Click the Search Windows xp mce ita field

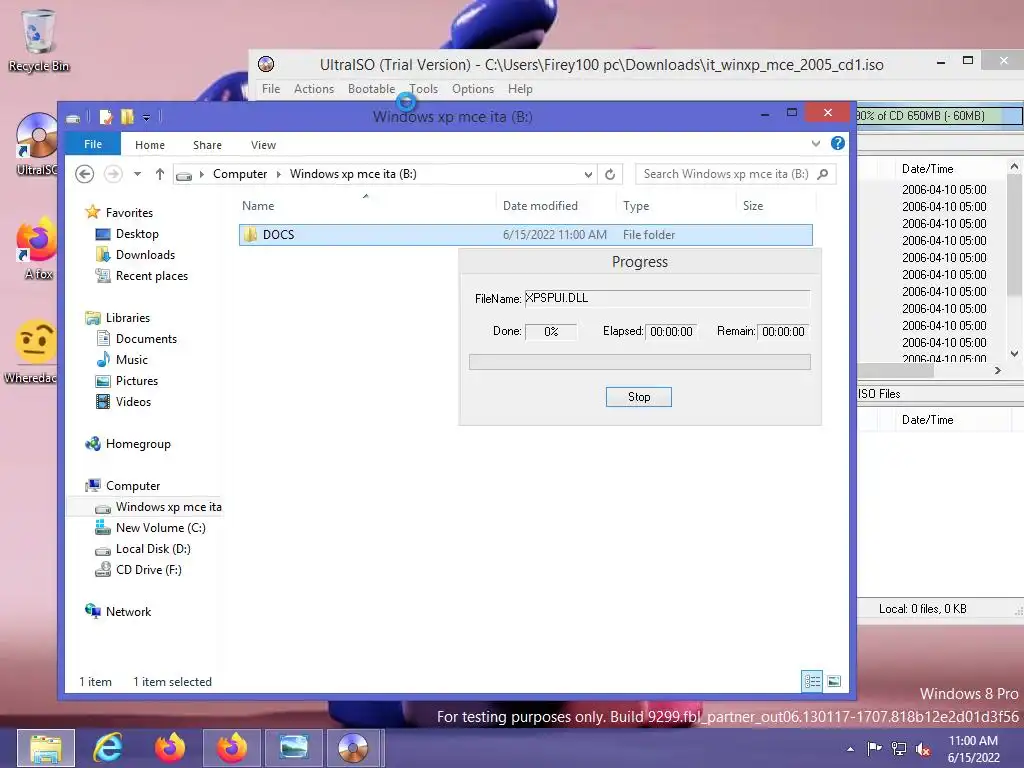pos(735,174)
